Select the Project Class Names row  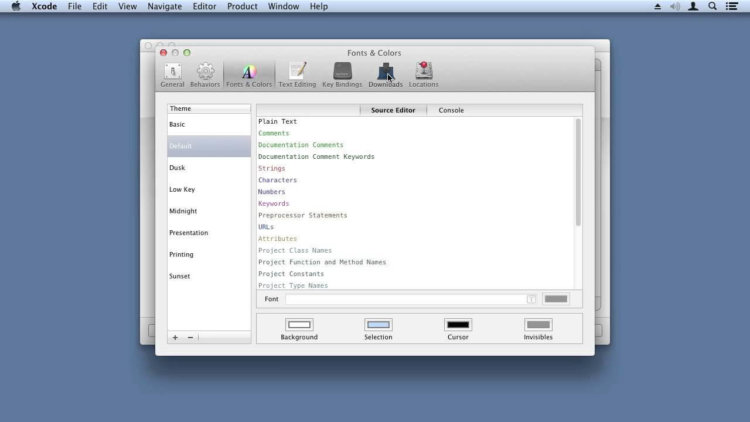416,251
